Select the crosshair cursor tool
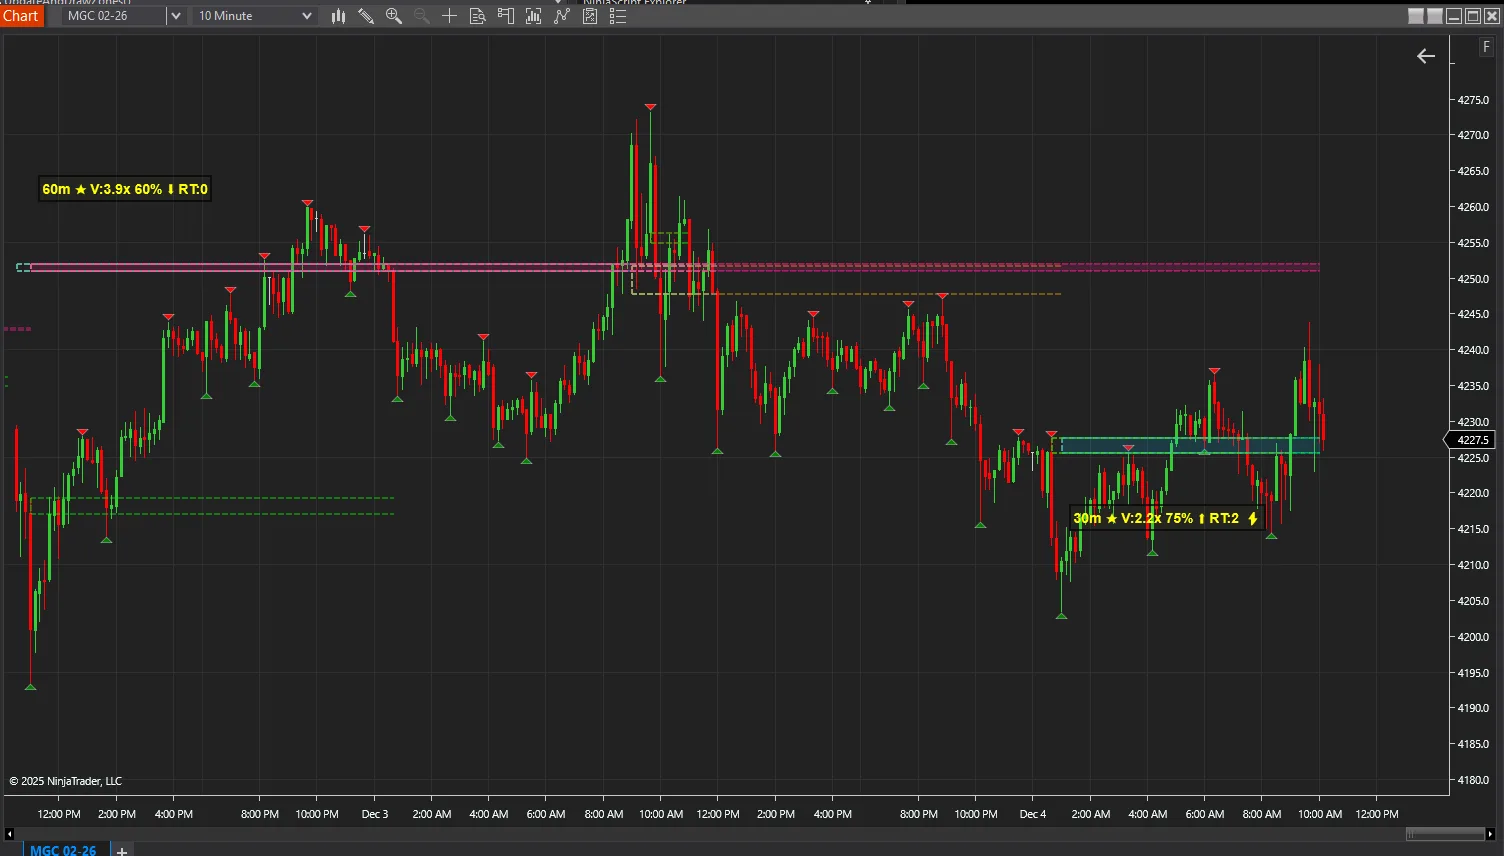The height and width of the screenshot is (856, 1504). pyautogui.click(x=449, y=16)
